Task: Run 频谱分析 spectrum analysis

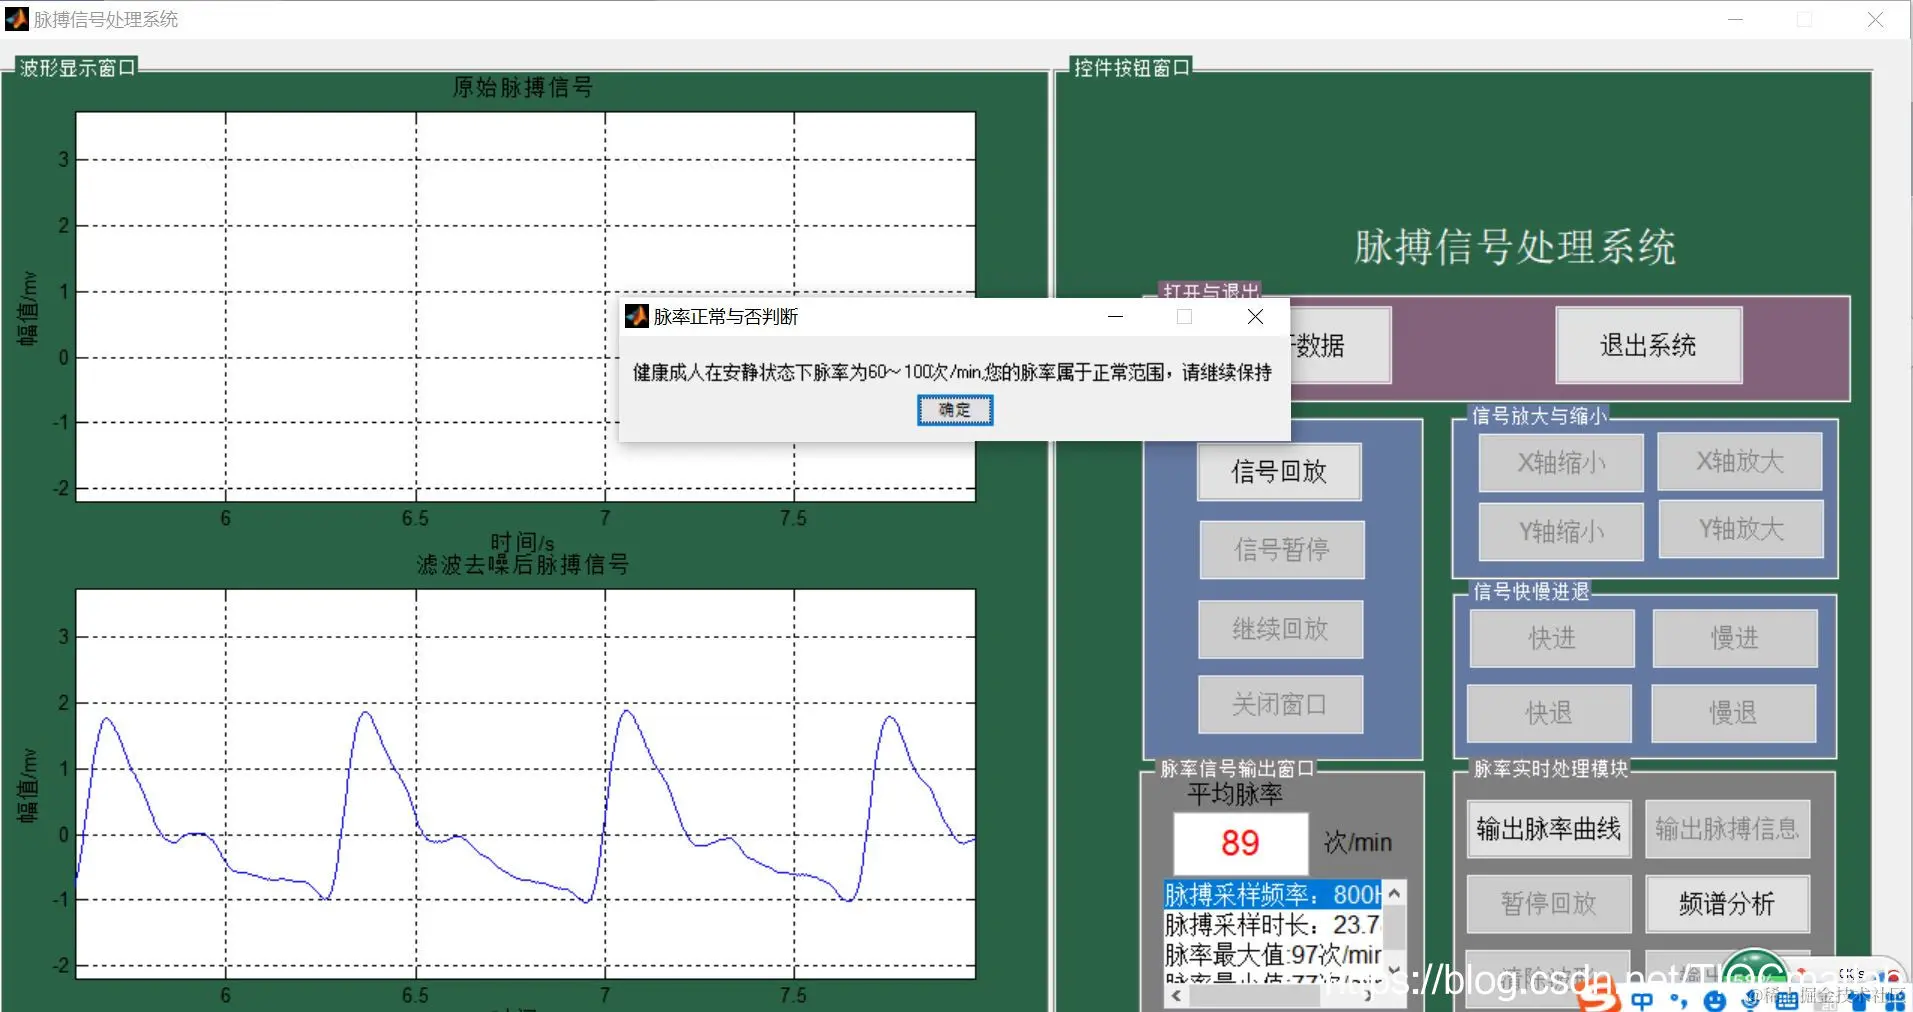Action: 1727,904
